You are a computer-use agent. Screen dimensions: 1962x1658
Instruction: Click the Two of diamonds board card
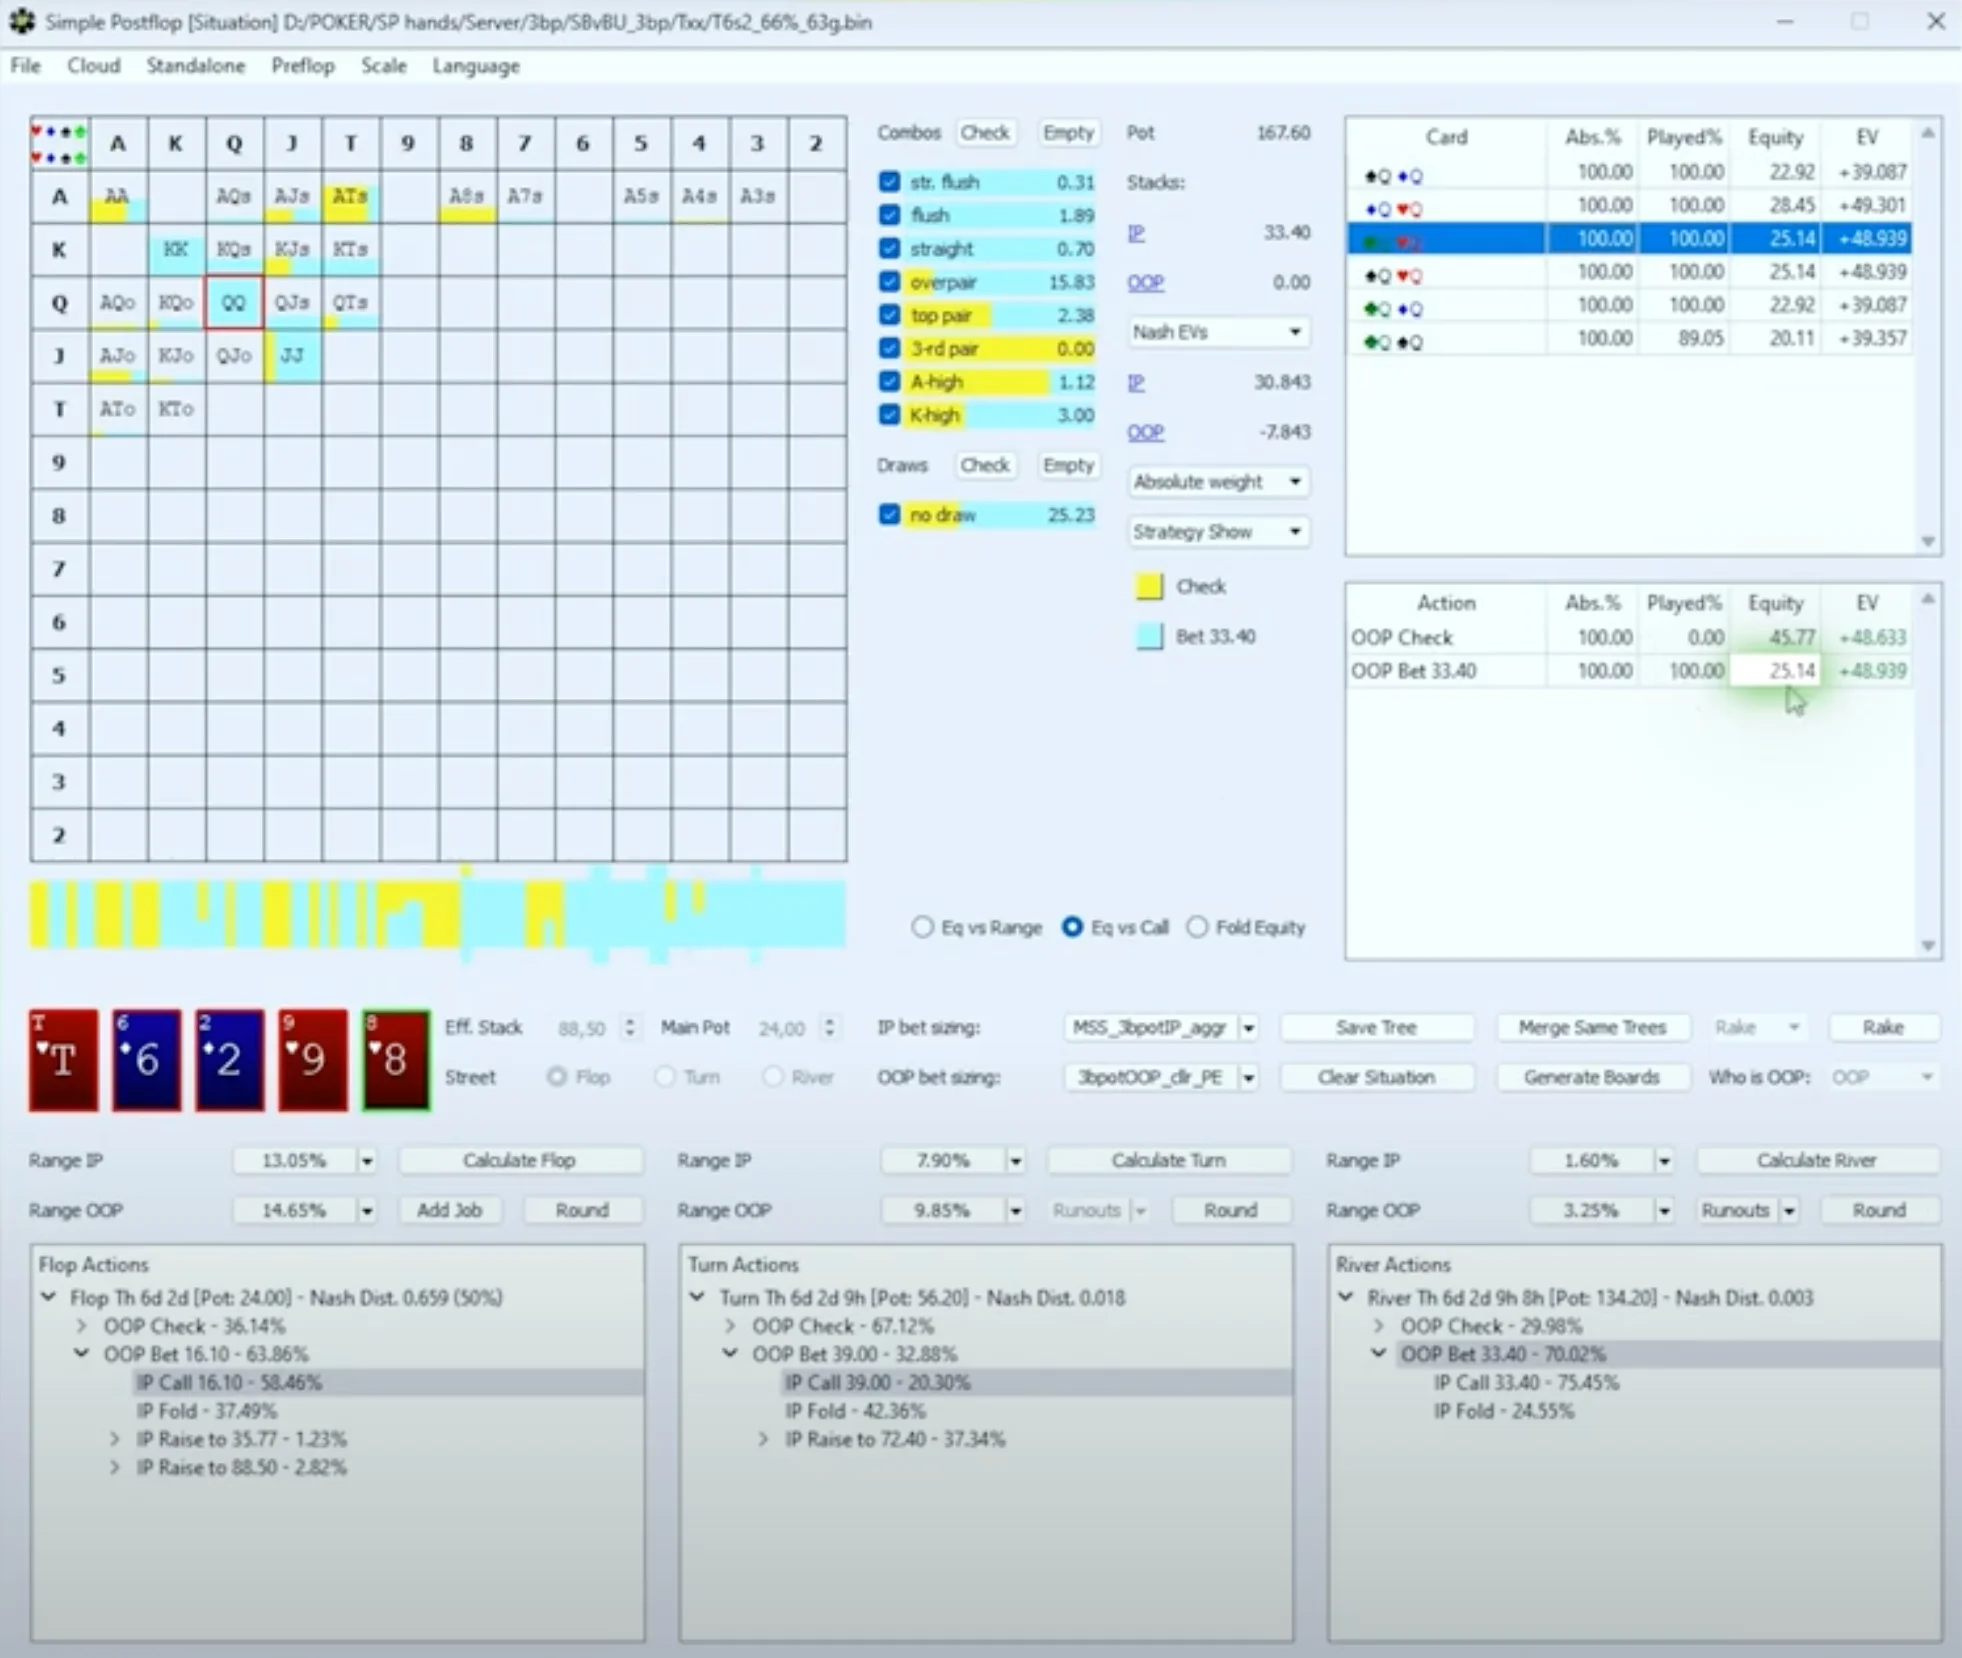(229, 1060)
